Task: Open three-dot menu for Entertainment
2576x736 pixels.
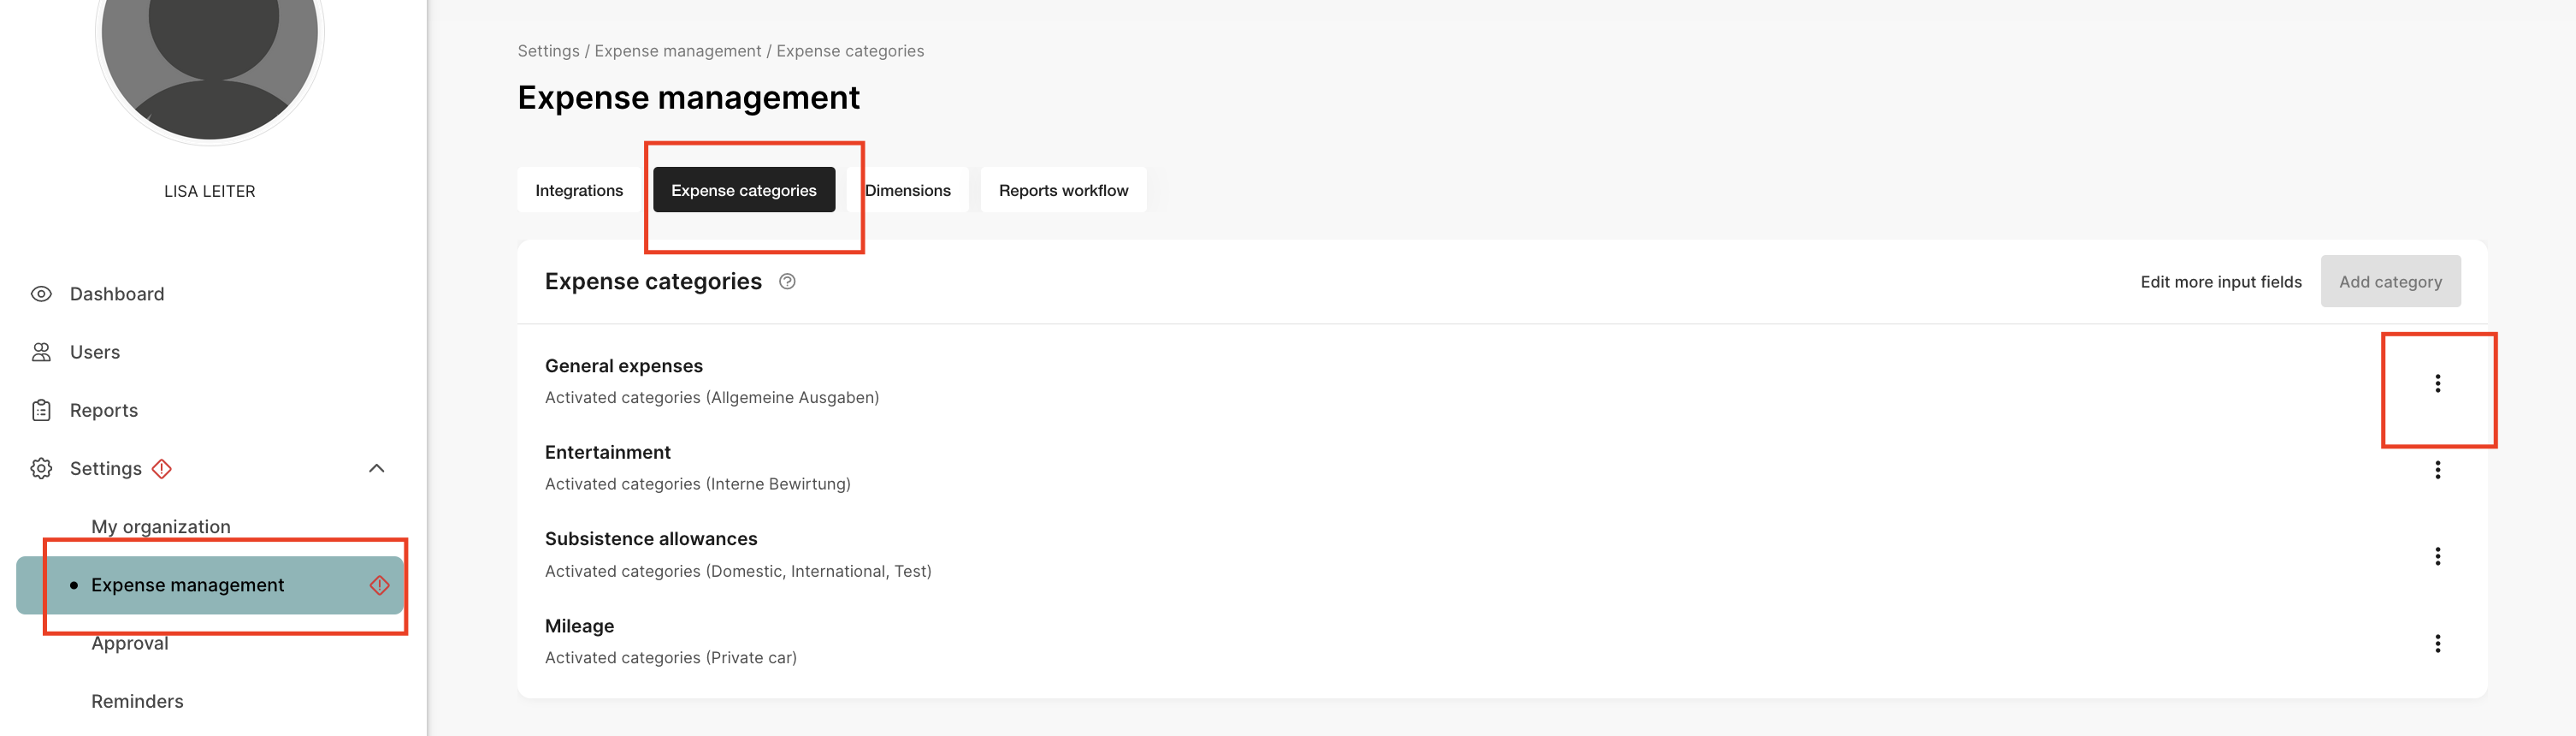Action: point(2437,470)
